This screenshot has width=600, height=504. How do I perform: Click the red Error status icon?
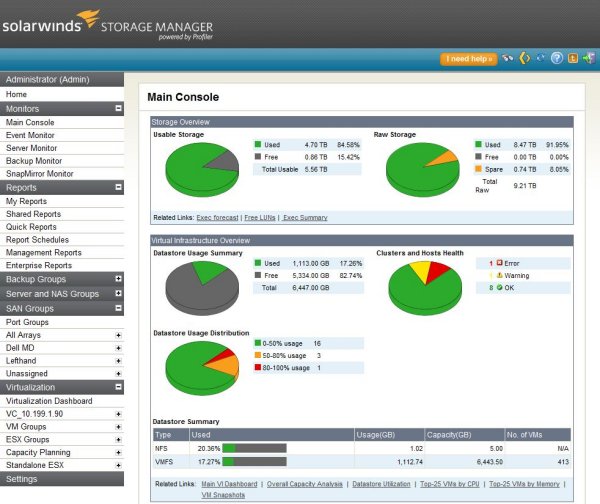[499, 263]
